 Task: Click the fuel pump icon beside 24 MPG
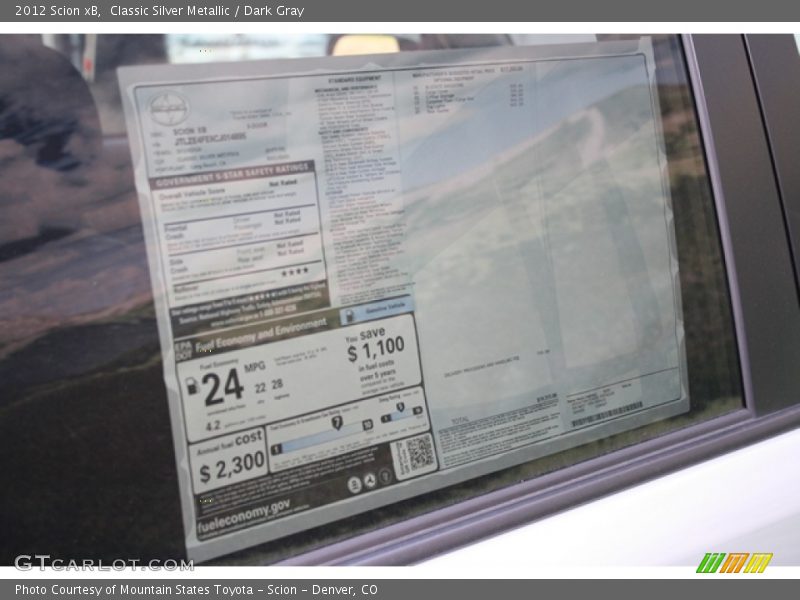point(192,386)
